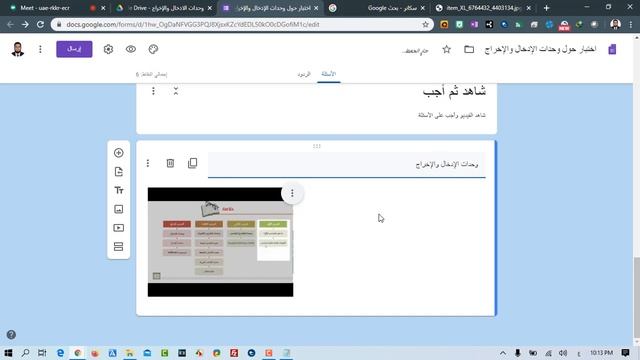Toggle the taskbar microphone icon

pos(518,353)
